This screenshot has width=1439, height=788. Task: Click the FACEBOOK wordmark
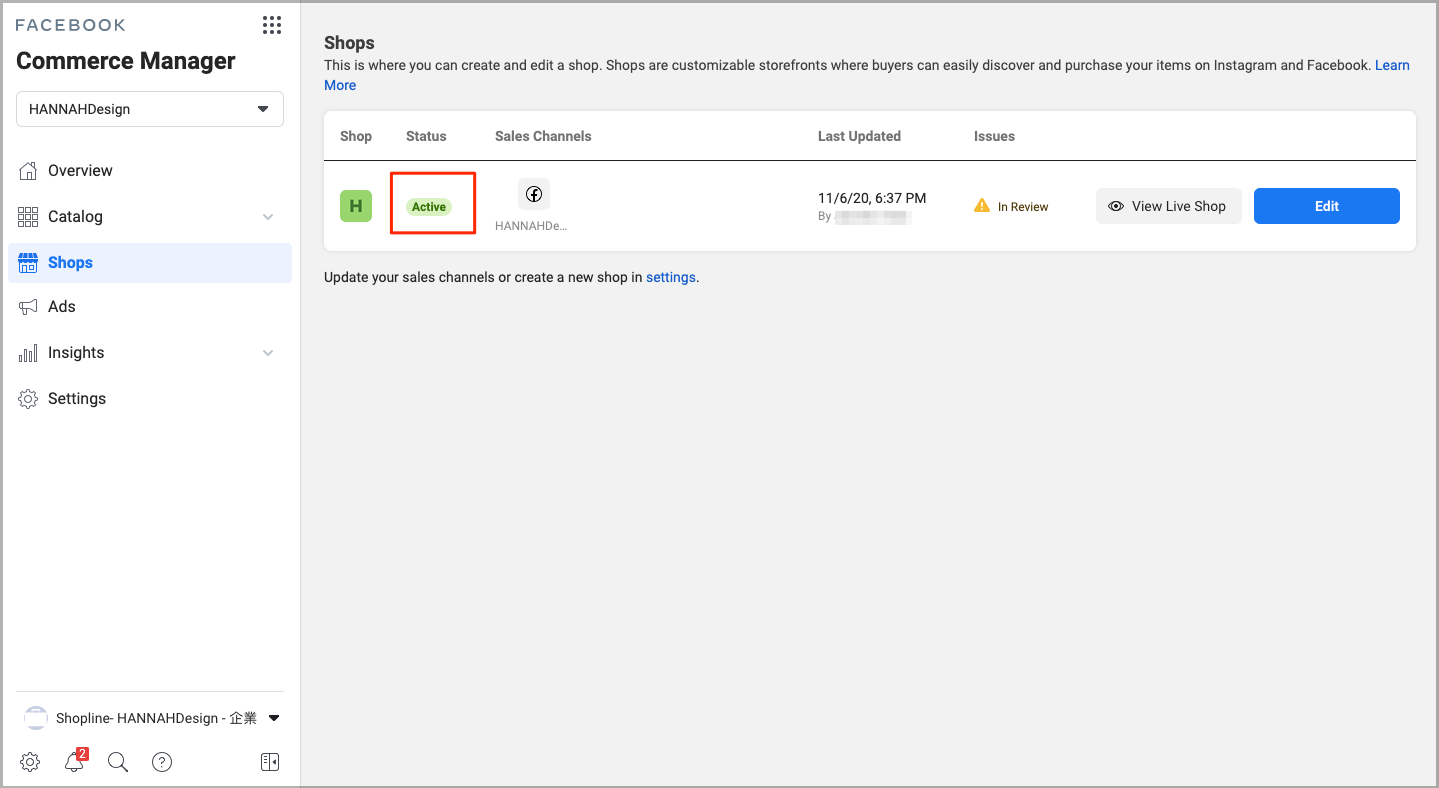click(x=71, y=25)
